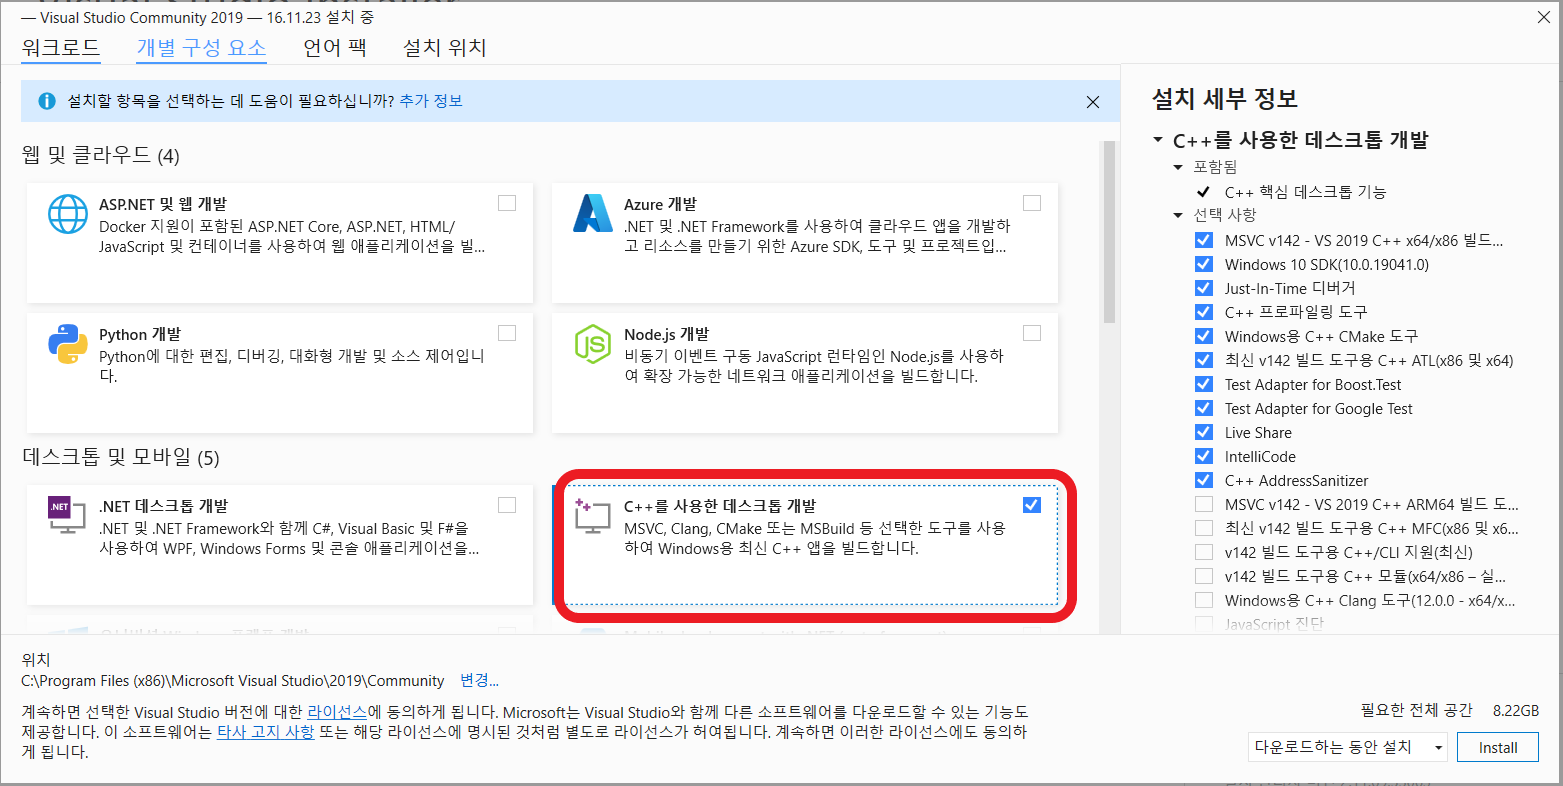This screenshot has height=786, width=1563.
Task: Switch to the 언어 팩 tab
Action: [335, 47]
